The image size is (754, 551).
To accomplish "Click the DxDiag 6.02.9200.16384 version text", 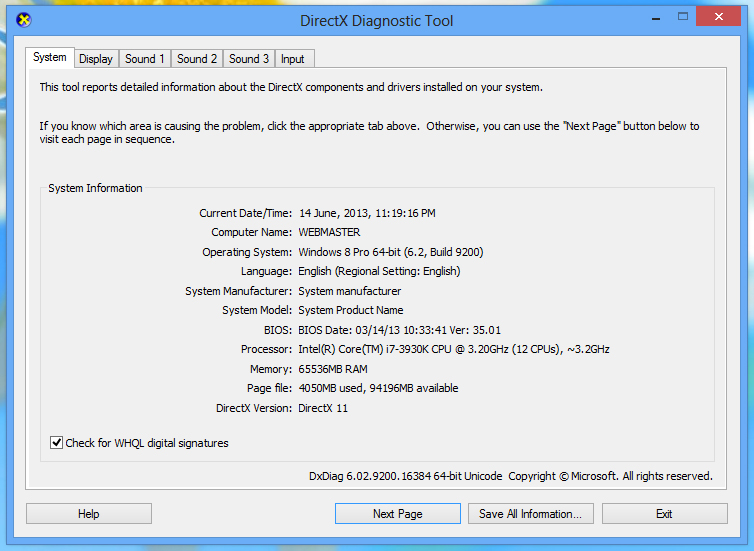I will coord(405,476).
